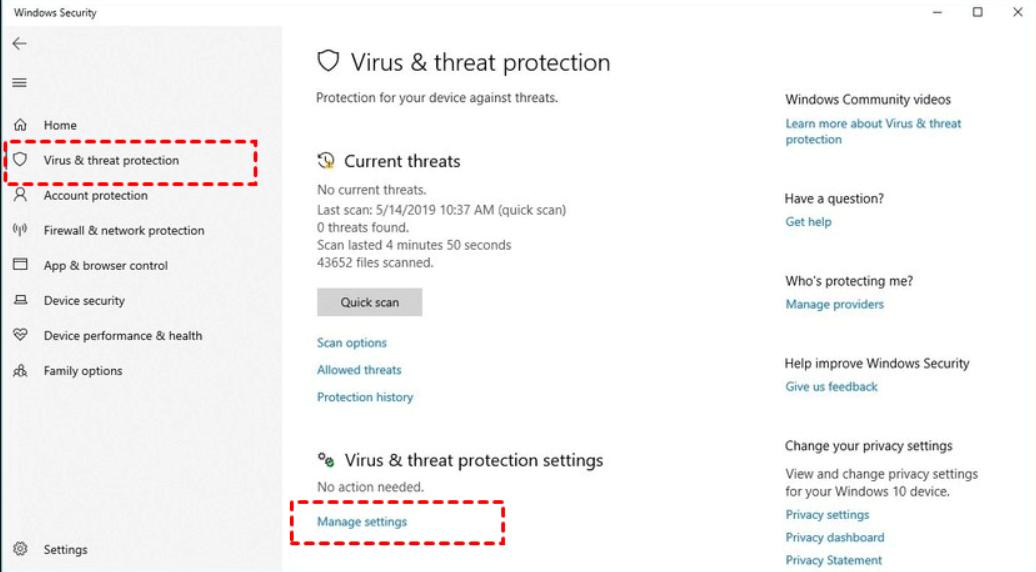This screenshot has height=572, width=1036.
Task: Click Manage settings link
Action: coord(362,522)
